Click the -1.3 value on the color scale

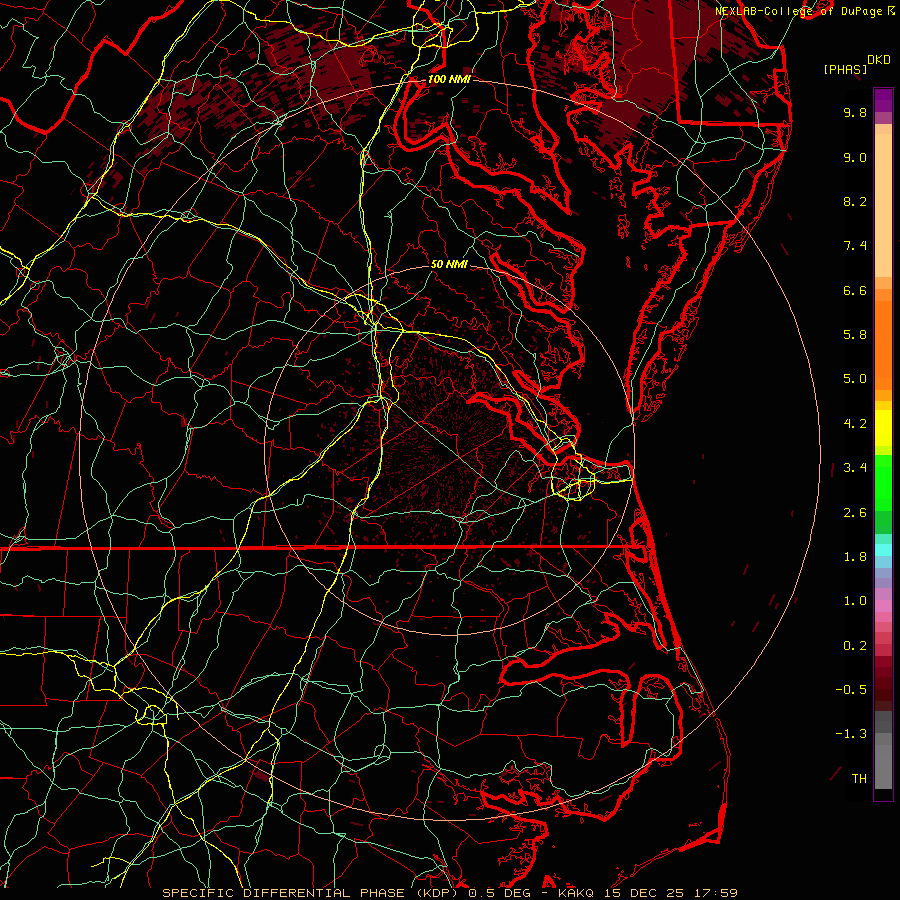tap(851, 734)
